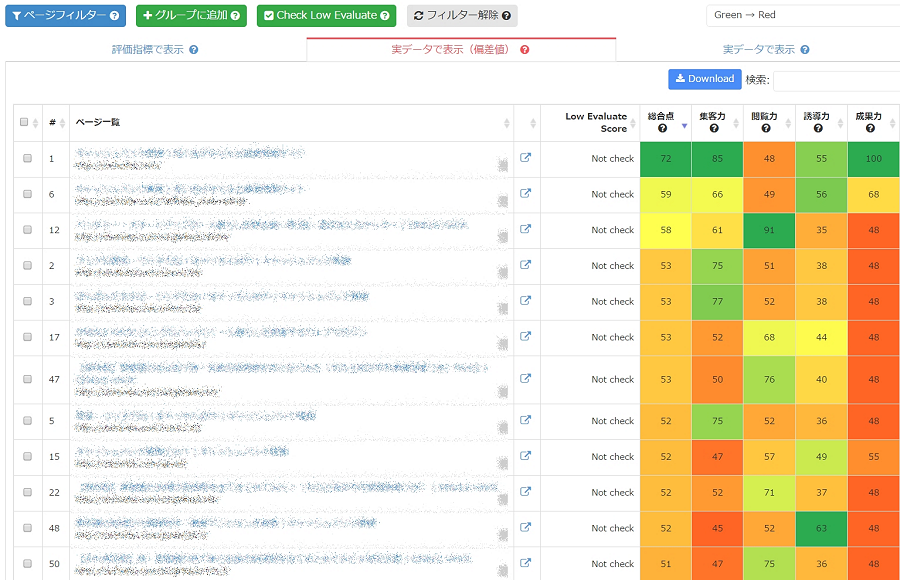
Task: Open external link icon for row 47
Action: coord(526,379)
